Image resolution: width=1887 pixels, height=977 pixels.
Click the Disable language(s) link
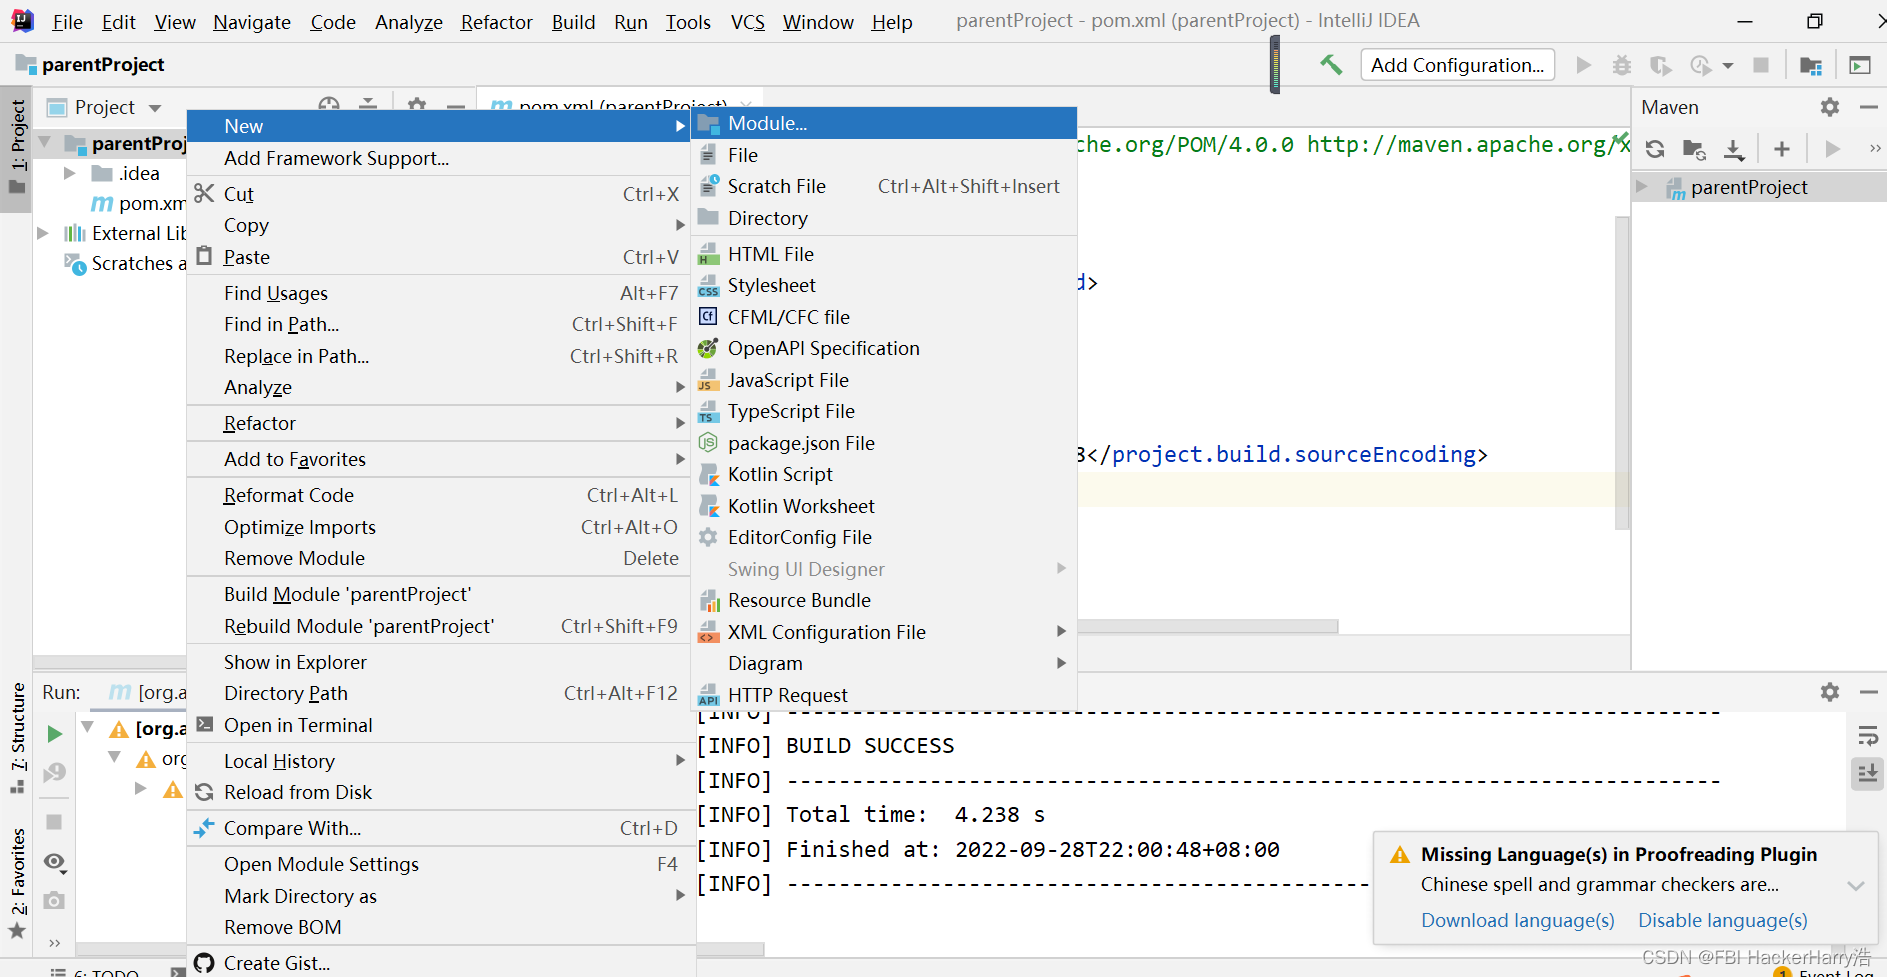pyautogui.click(x=1722, y=920)
